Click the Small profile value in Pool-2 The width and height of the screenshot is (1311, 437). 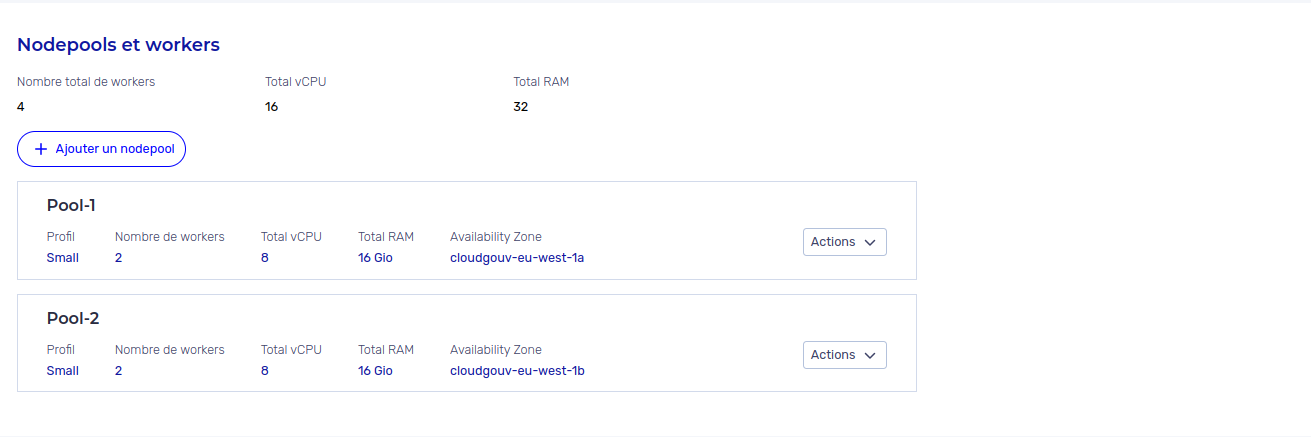click(x=63, y=371)
